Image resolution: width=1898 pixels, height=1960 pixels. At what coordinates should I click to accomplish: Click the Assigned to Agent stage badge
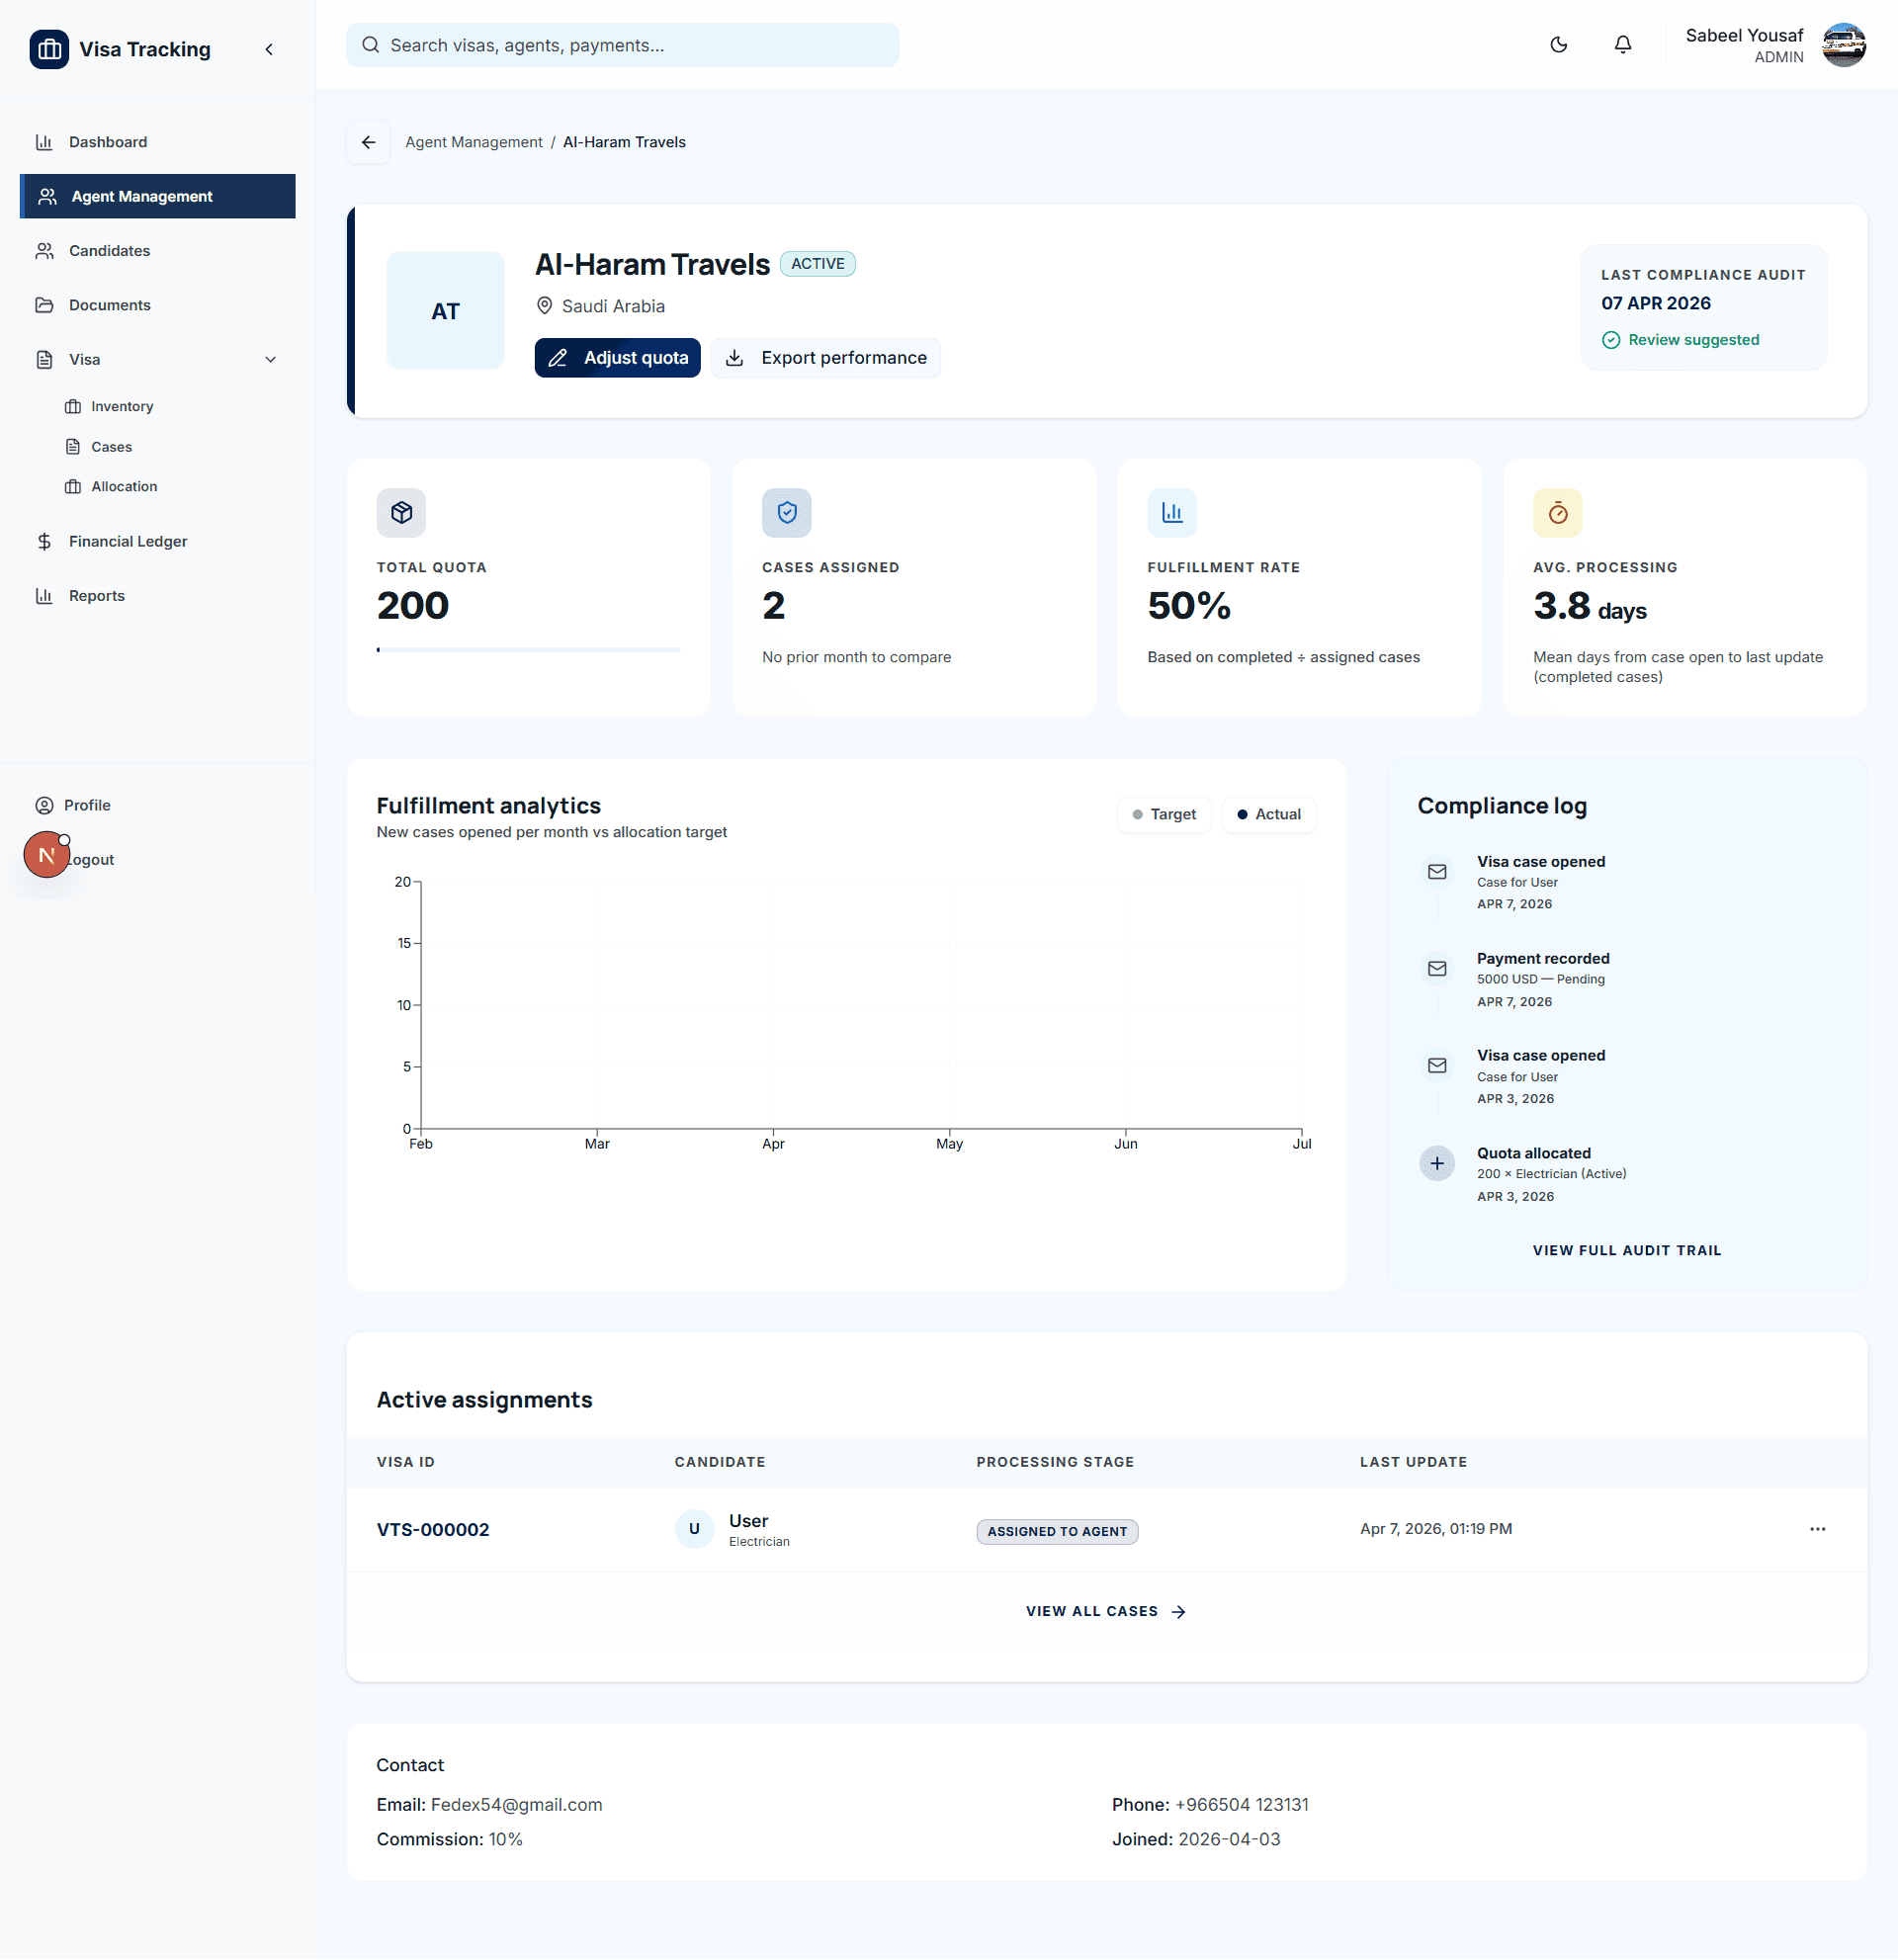1057,1531
